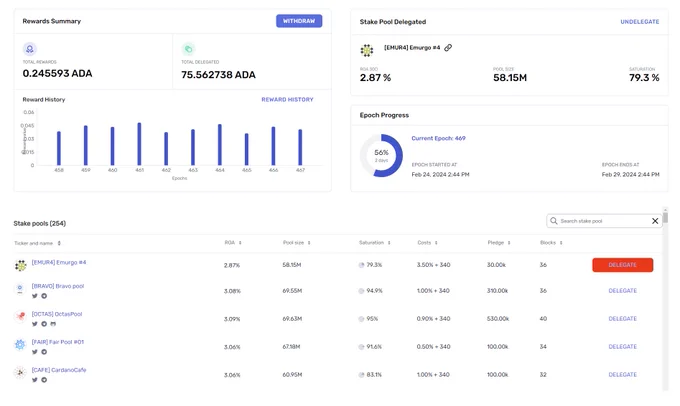Click the OctasPool octopus avatar
Image resolution: width=680 pixels, height=406 pixels.
[x=20, y=317]
